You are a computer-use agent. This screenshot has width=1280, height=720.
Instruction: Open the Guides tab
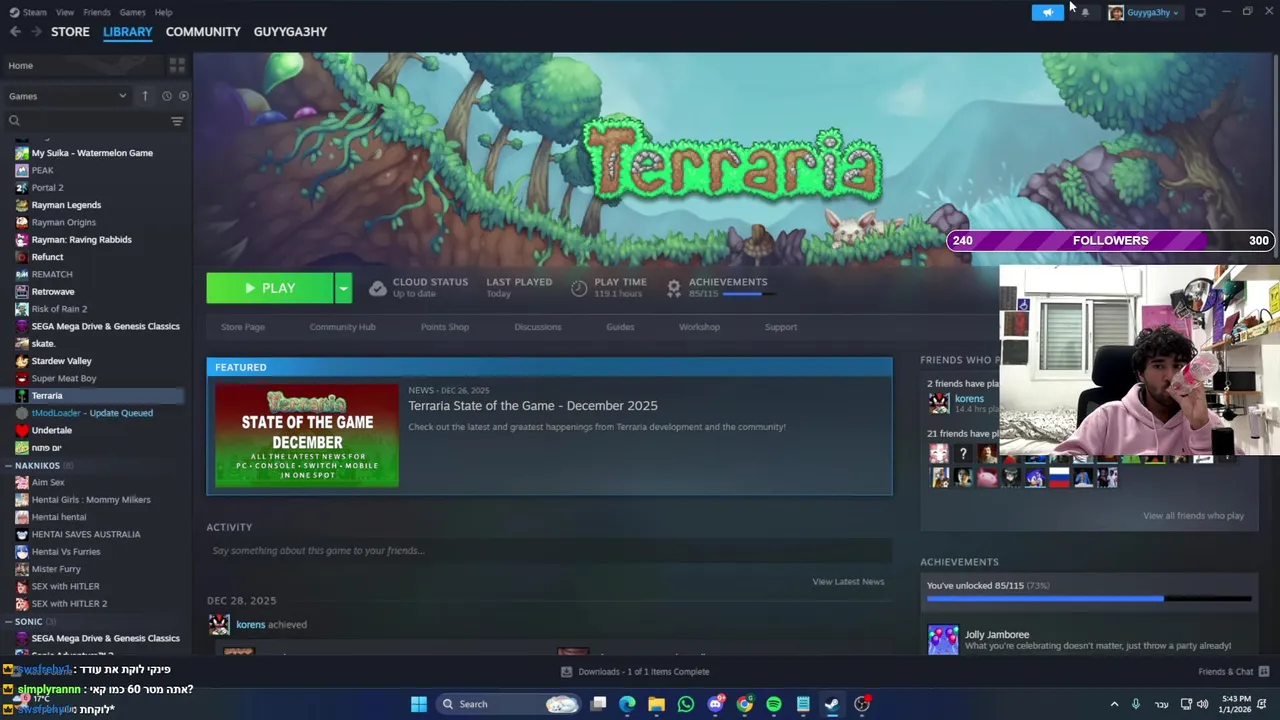click(x=620, y=327)
